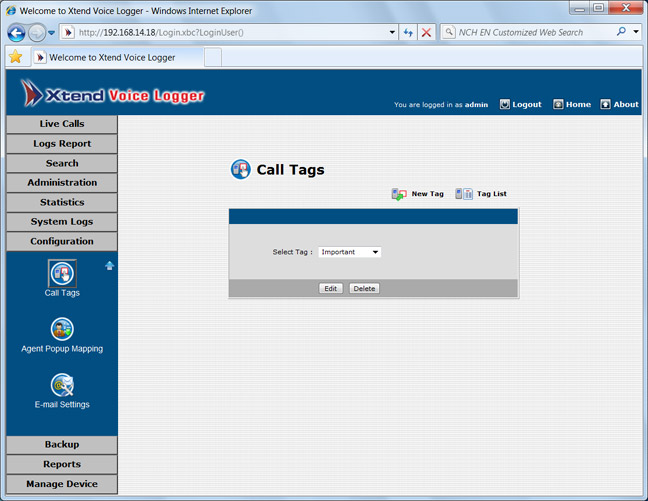Click the New Tag icon

pos(399,194)
